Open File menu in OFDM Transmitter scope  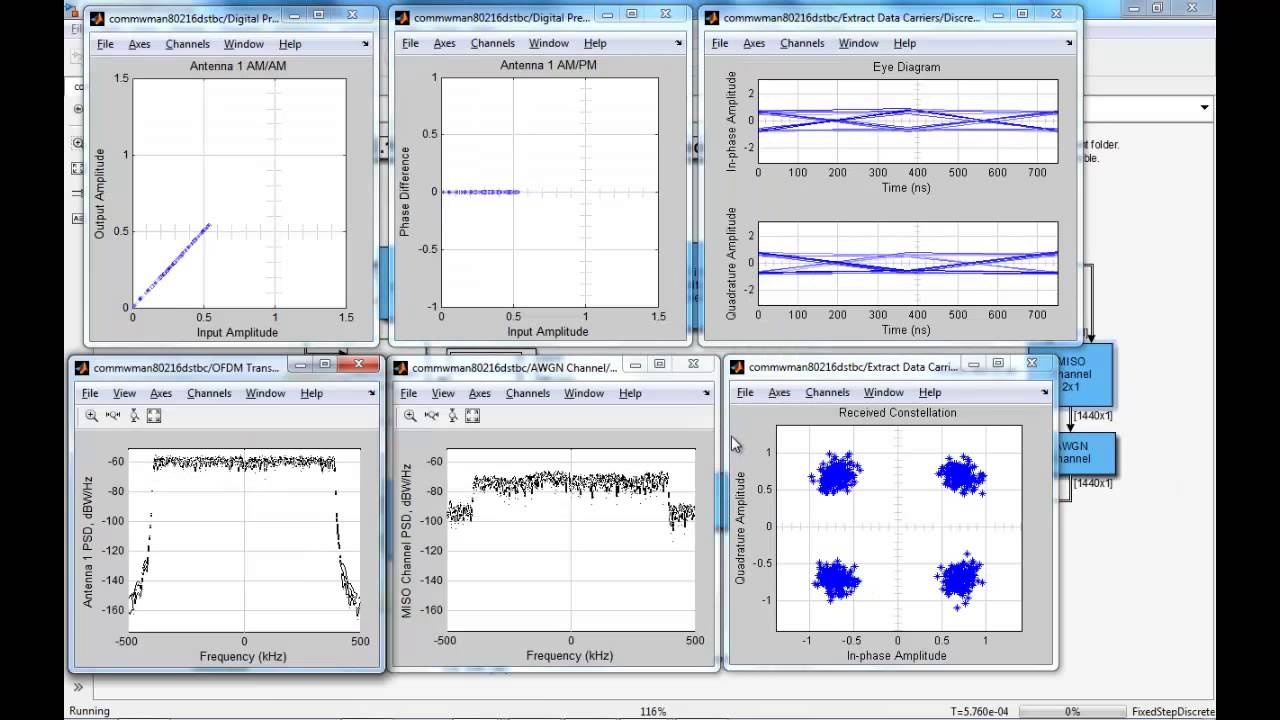(x=90, y=393)
